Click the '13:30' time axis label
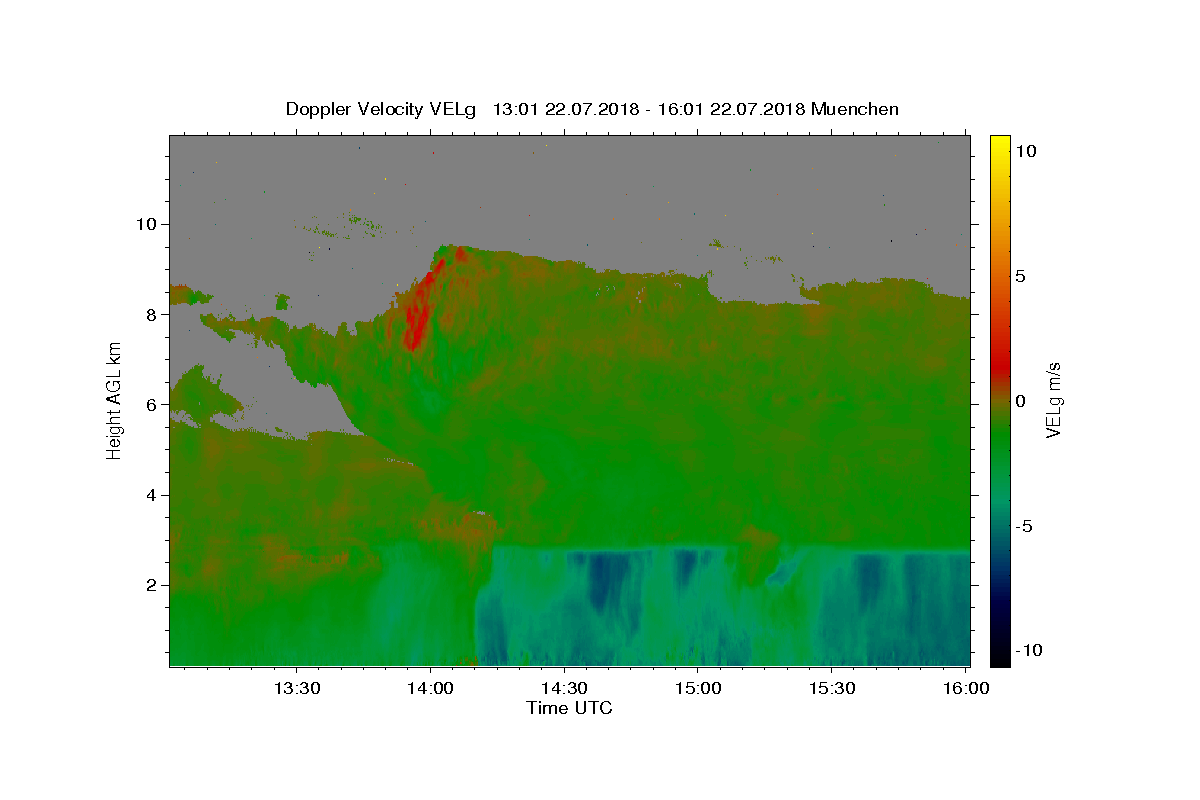This screenshot has width=1200, height=800. pyautogui.click(x=297, y=688)
